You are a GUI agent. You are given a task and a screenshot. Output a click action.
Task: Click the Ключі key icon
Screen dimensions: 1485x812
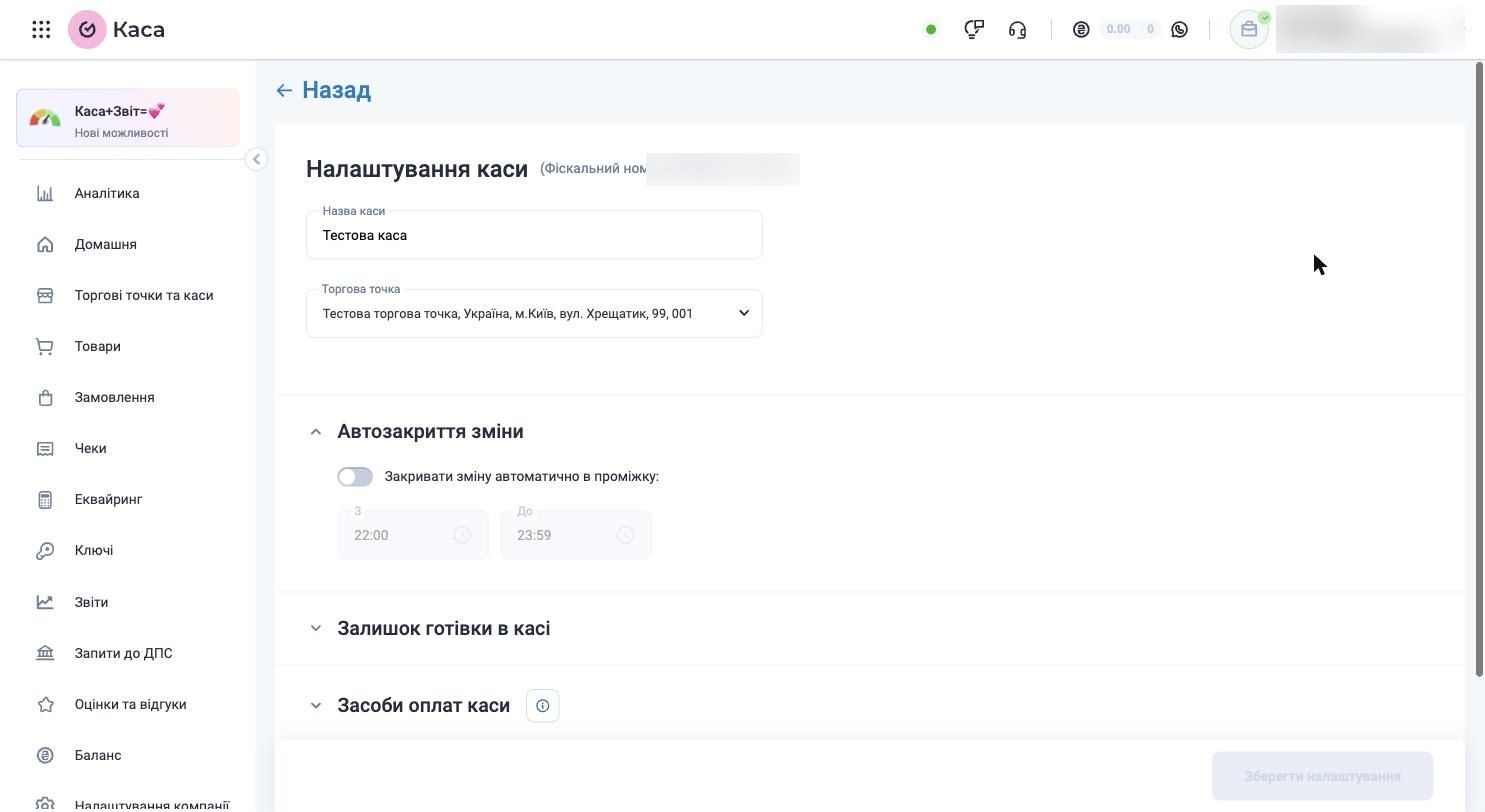pos(45,550)
